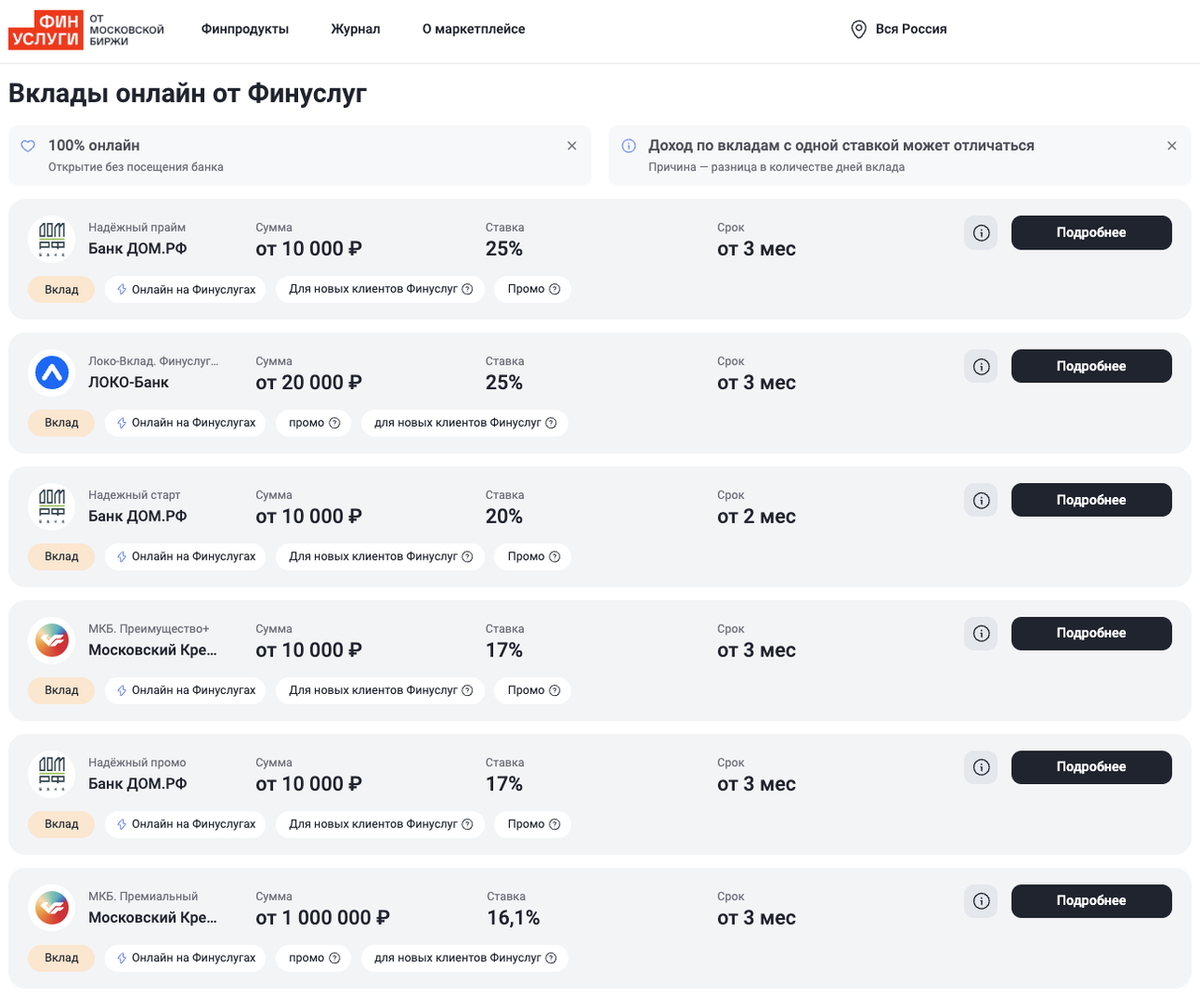Open the Финпродукты menu

click(245, 29)
